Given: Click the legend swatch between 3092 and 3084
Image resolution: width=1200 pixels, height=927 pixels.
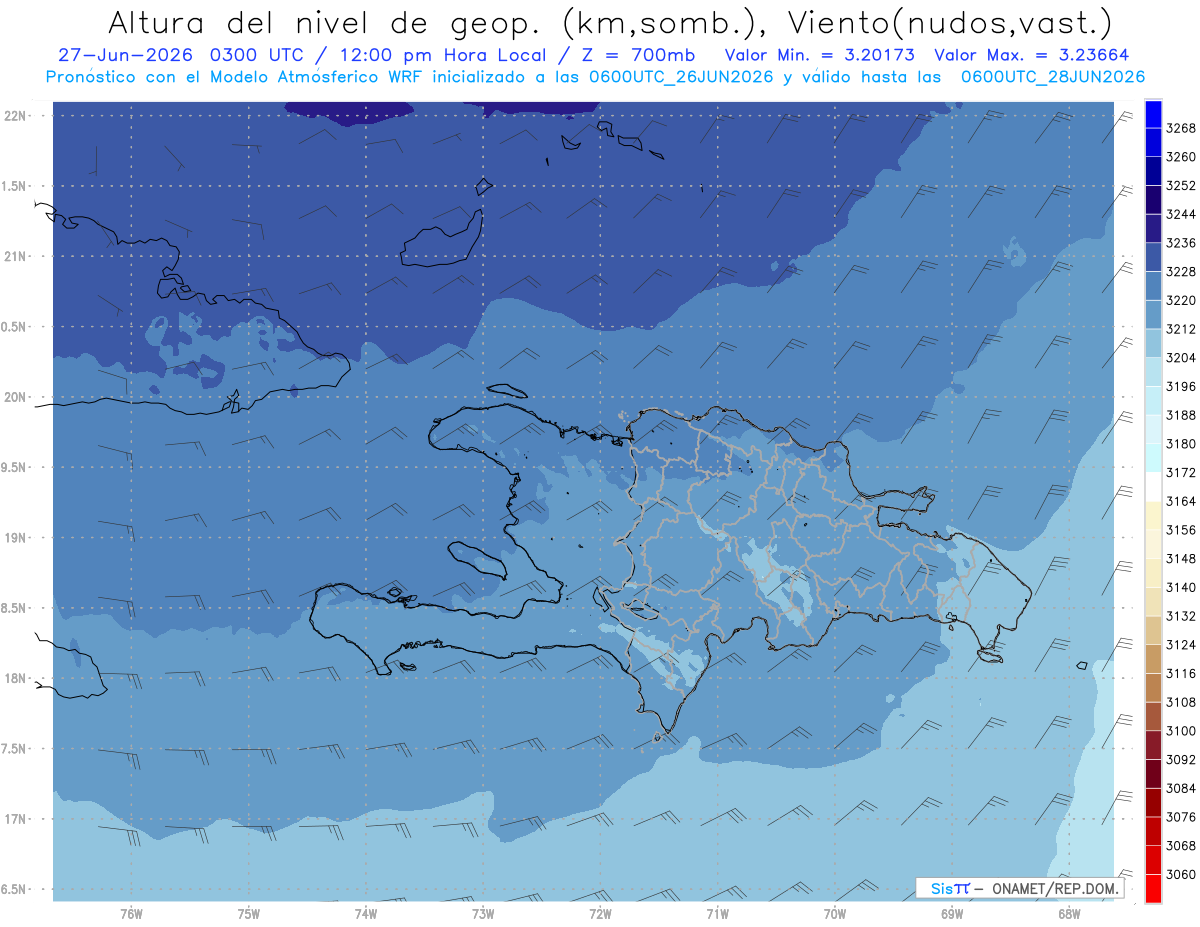Looking at the screenshot, I should pyautogui.click(x=1152, y=774).
